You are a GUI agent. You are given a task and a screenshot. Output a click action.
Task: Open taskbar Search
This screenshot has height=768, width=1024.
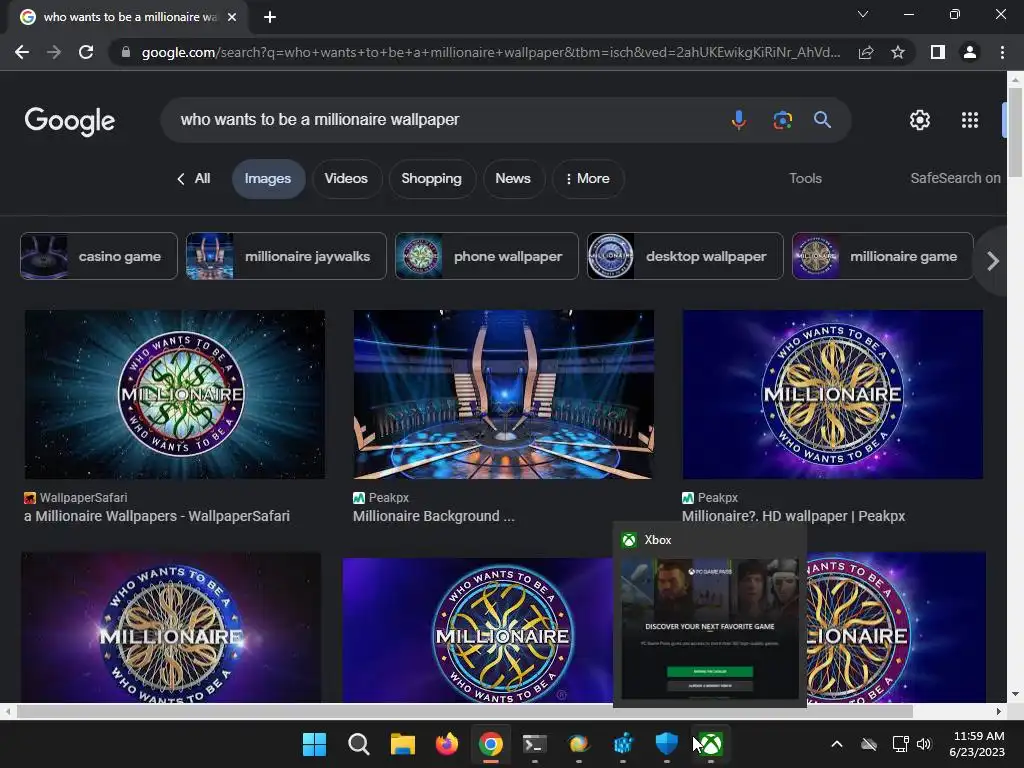pos(359,744)
